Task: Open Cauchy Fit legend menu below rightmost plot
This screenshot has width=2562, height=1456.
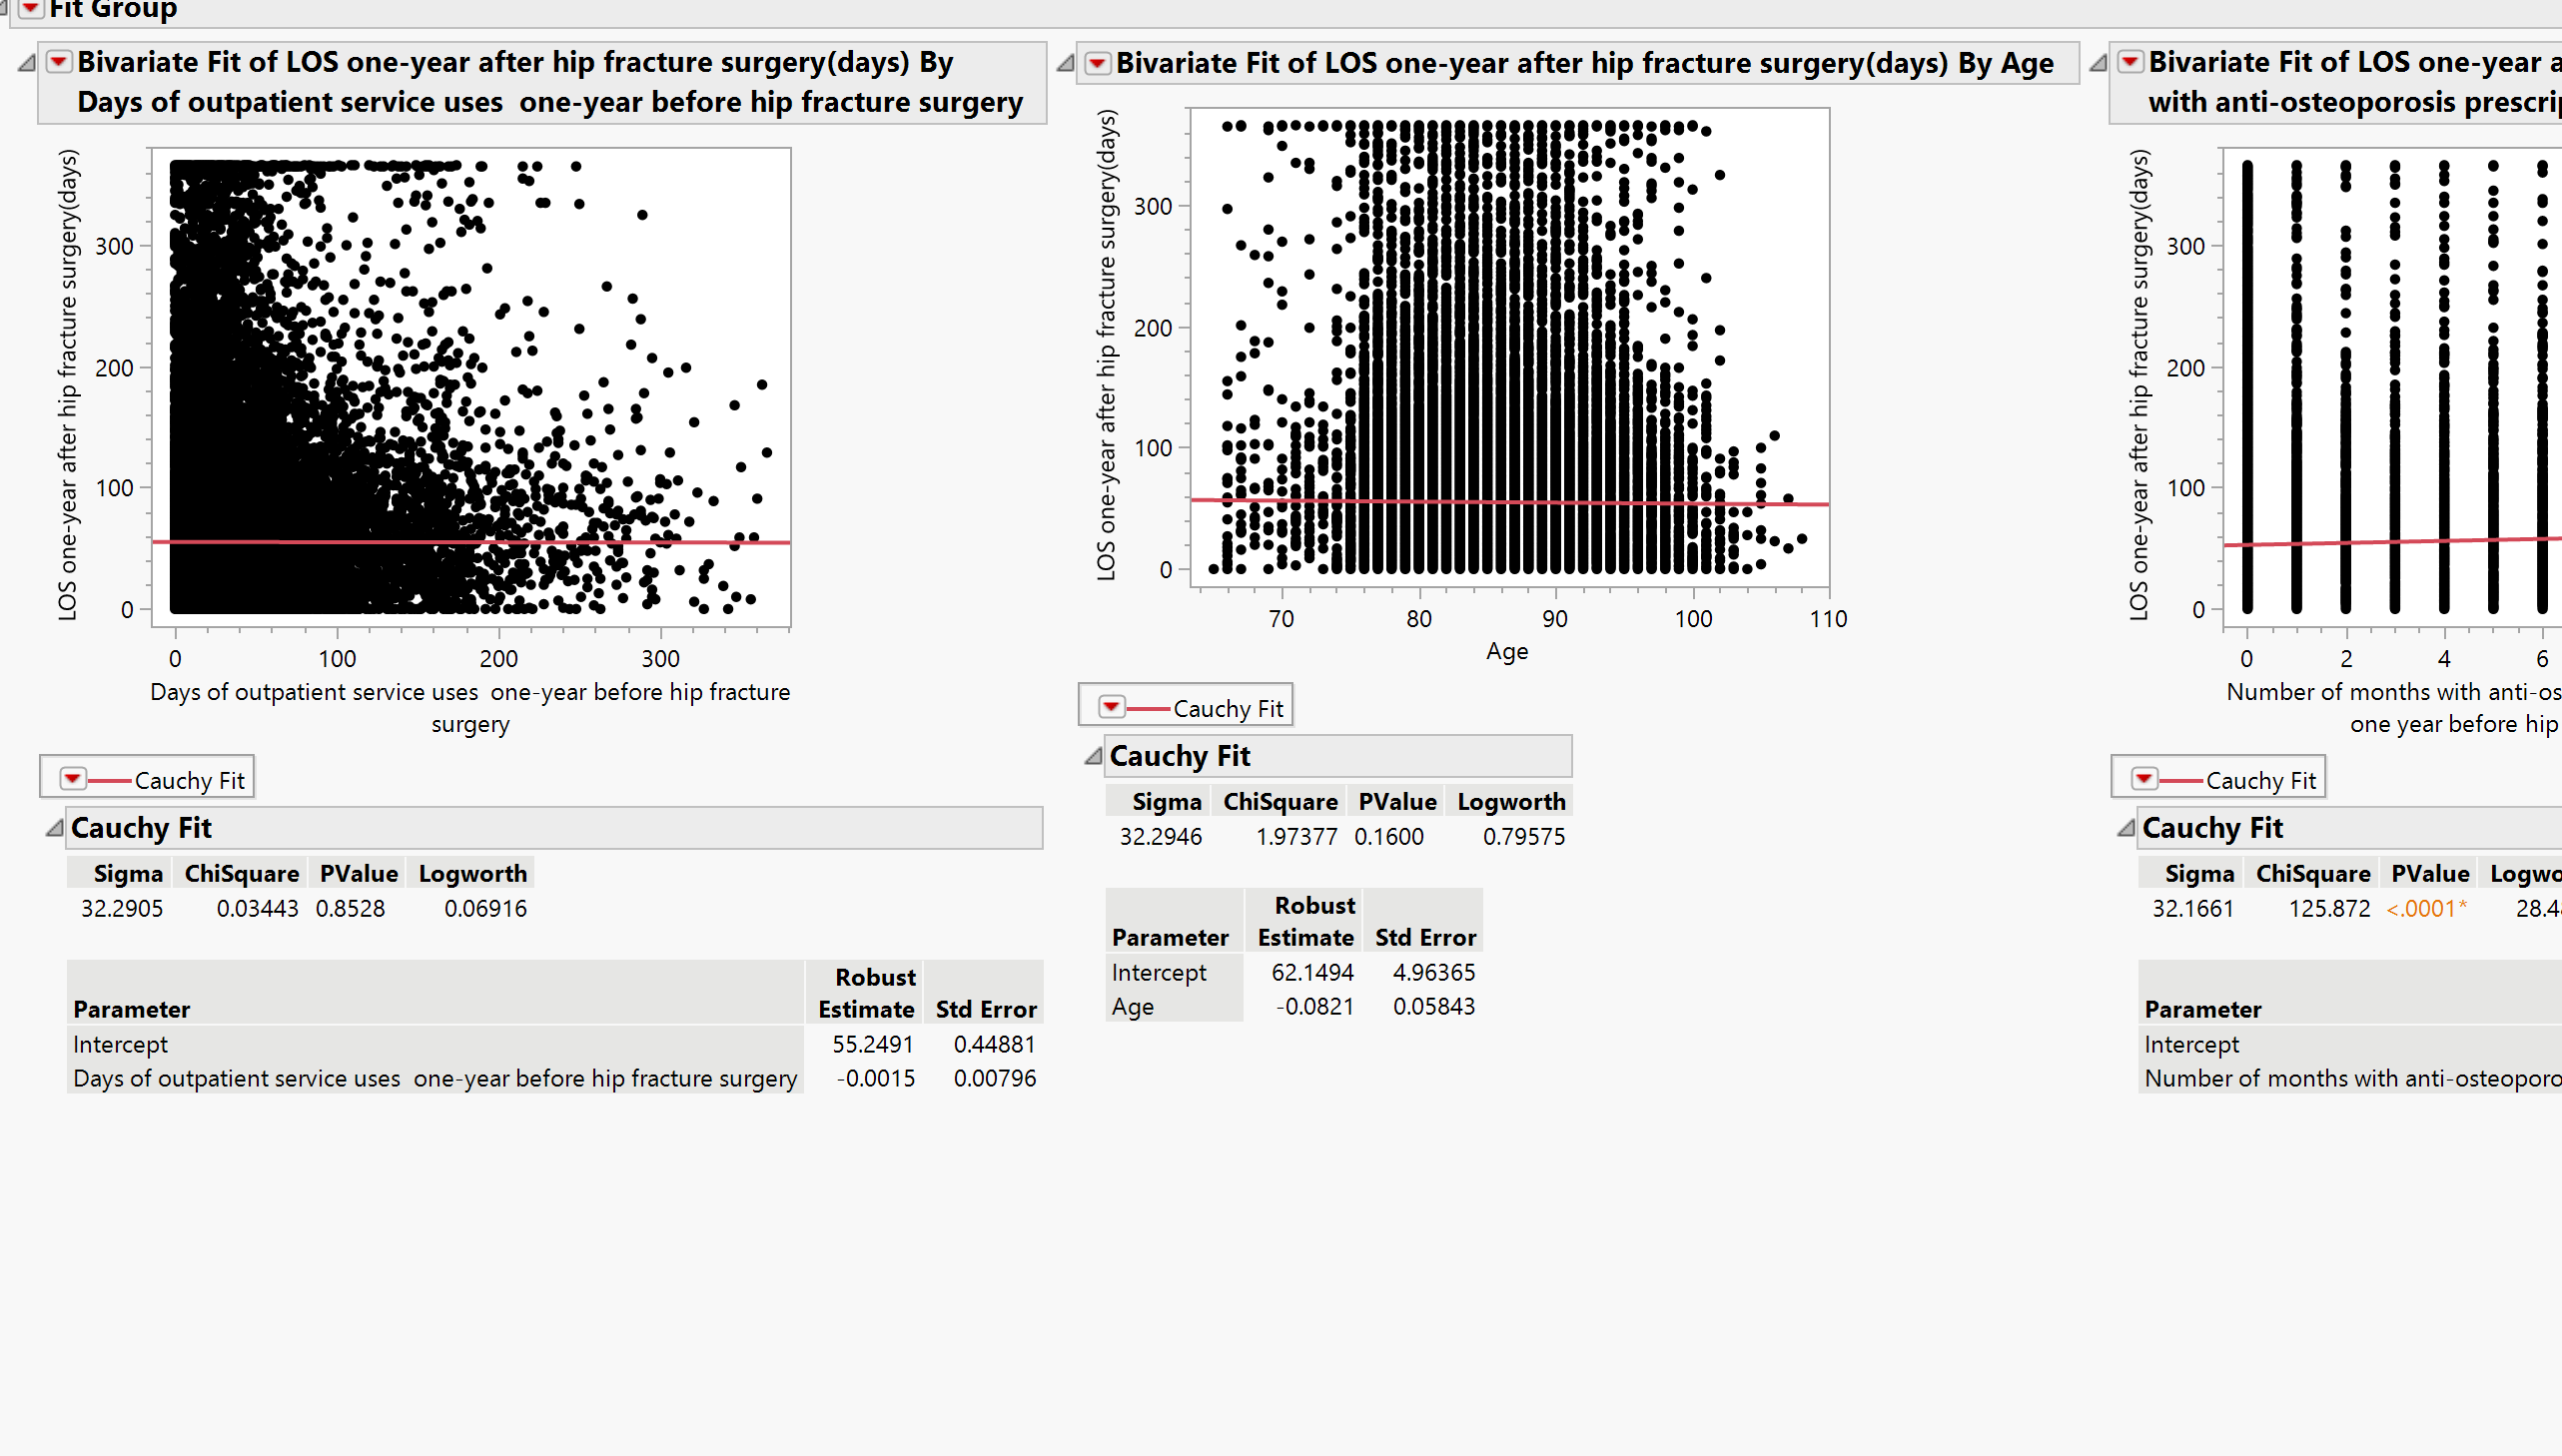Action: point(2144,776)
